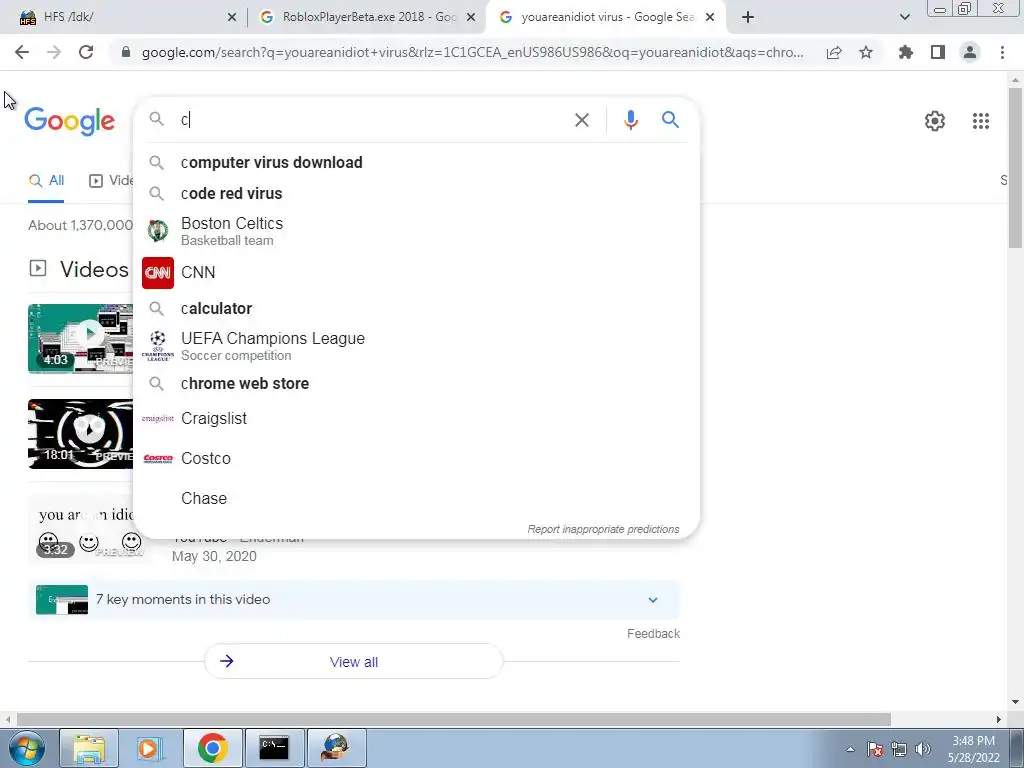Screen dimensions: 1024x768
Task: Open tab search dropdown arrow
Action: 904,18
